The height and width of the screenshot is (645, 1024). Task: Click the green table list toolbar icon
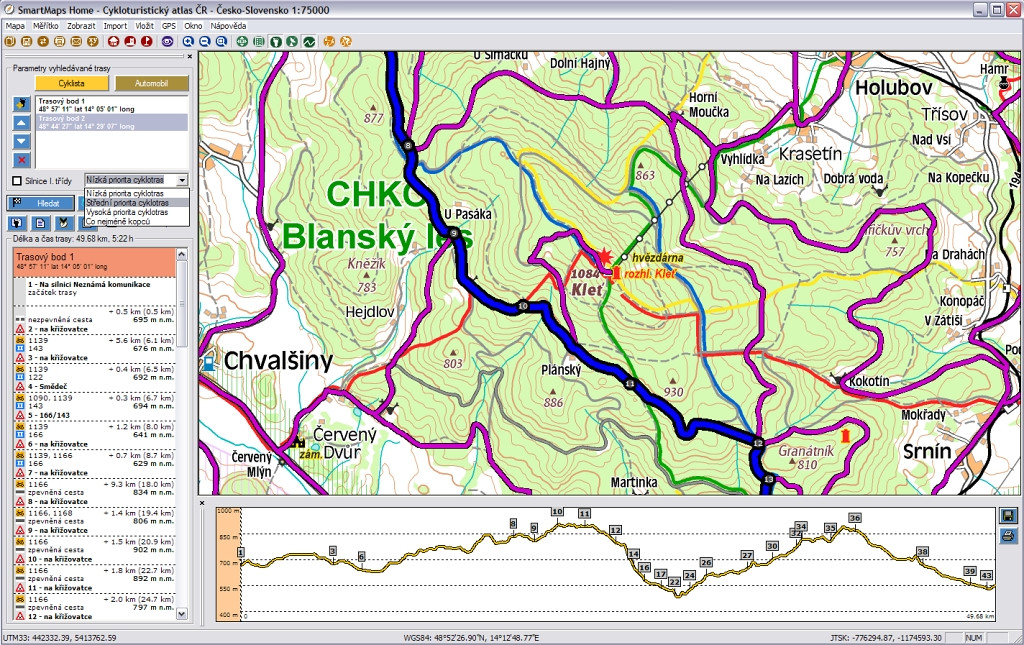pos(259,41)
